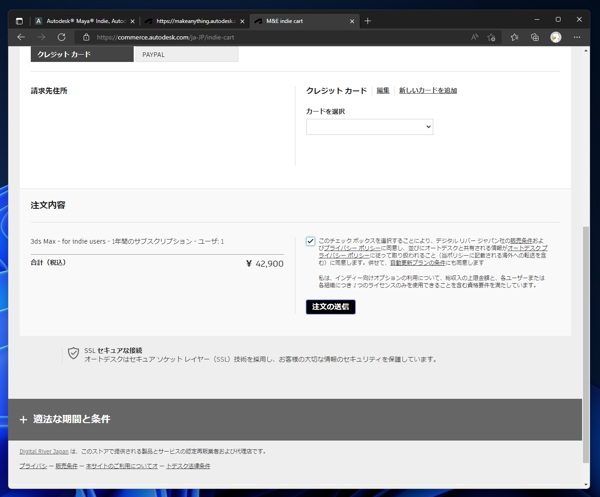Open browser collections

pyautogui.click(x=535, y=37)
